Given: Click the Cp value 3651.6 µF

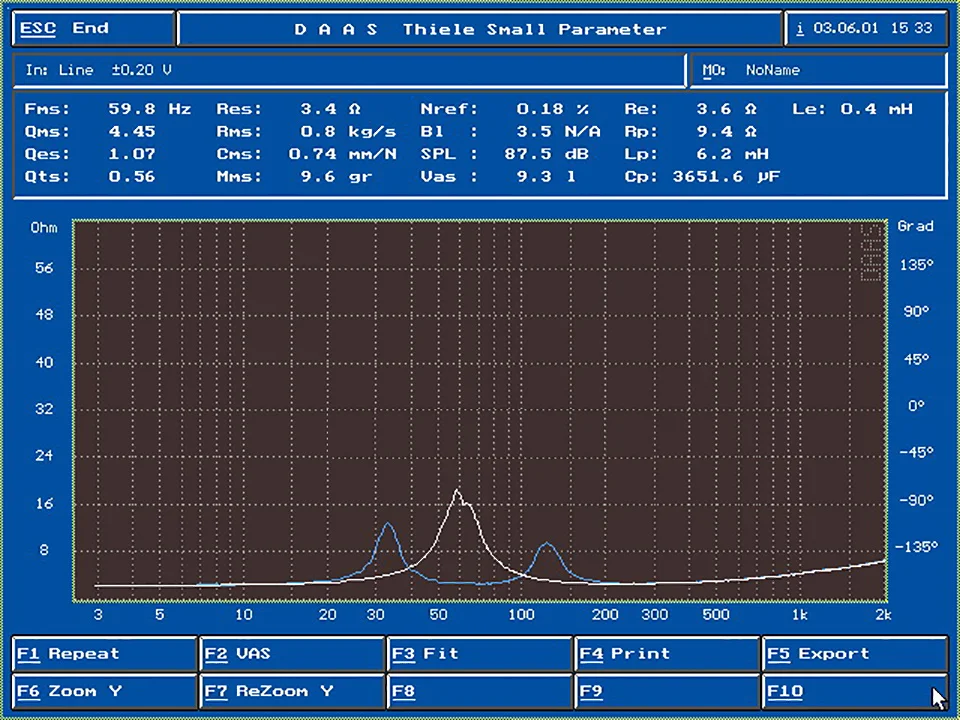Looking at the screenshot, I should pos(727,177).
